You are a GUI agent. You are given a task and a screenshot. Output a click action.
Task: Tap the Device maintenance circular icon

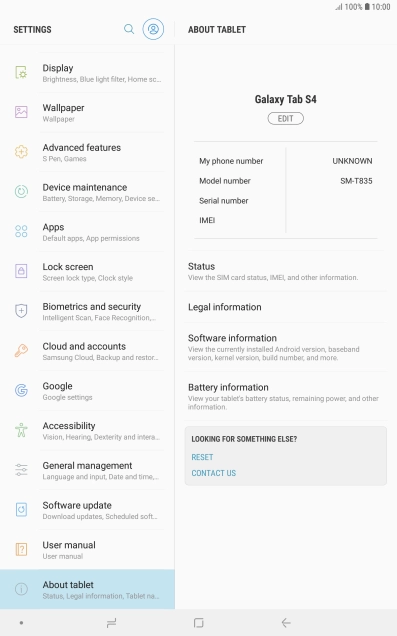click(21, 191)
